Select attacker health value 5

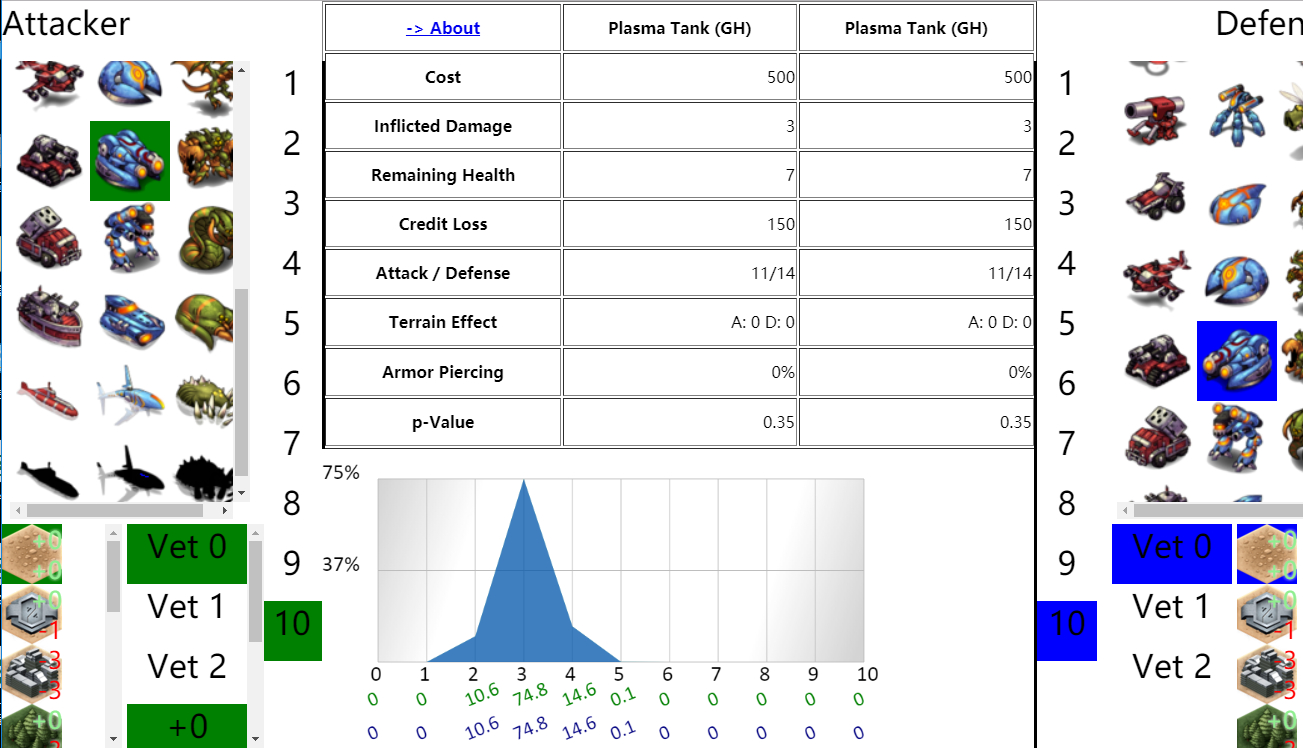[x=292, y=323]
